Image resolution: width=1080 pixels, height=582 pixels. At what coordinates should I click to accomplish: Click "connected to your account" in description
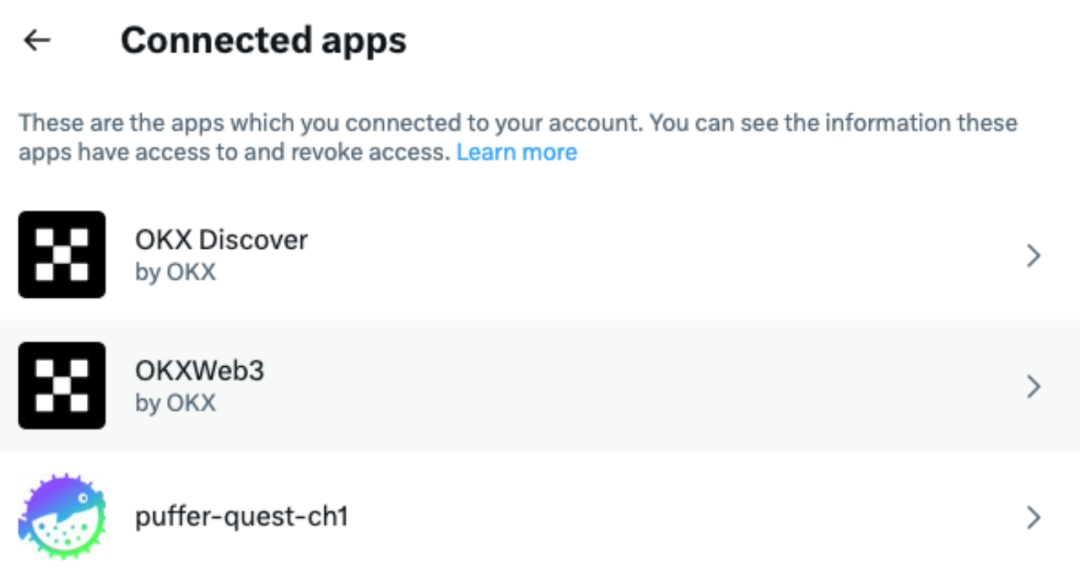click(494, 124)
